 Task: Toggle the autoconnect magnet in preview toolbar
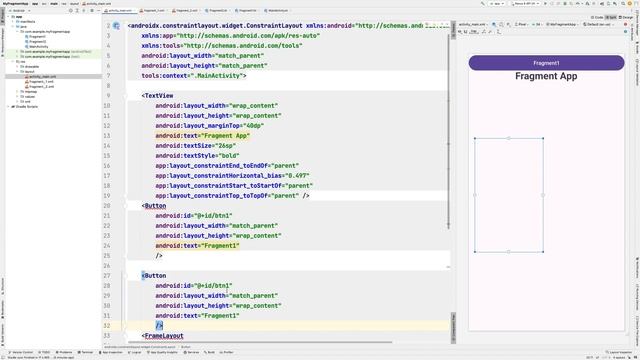click(465, 32)
